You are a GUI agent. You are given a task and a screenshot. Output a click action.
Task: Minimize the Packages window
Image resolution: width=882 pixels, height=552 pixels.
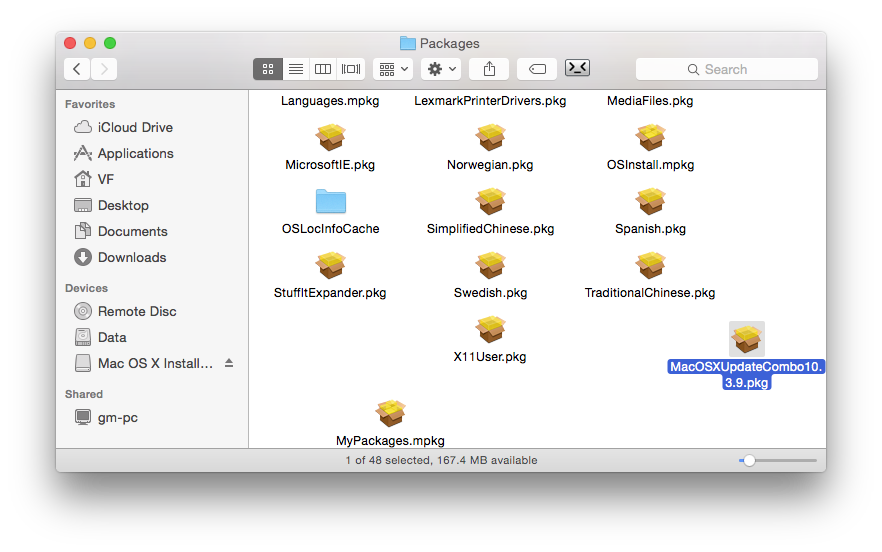[x=90, y=43]
